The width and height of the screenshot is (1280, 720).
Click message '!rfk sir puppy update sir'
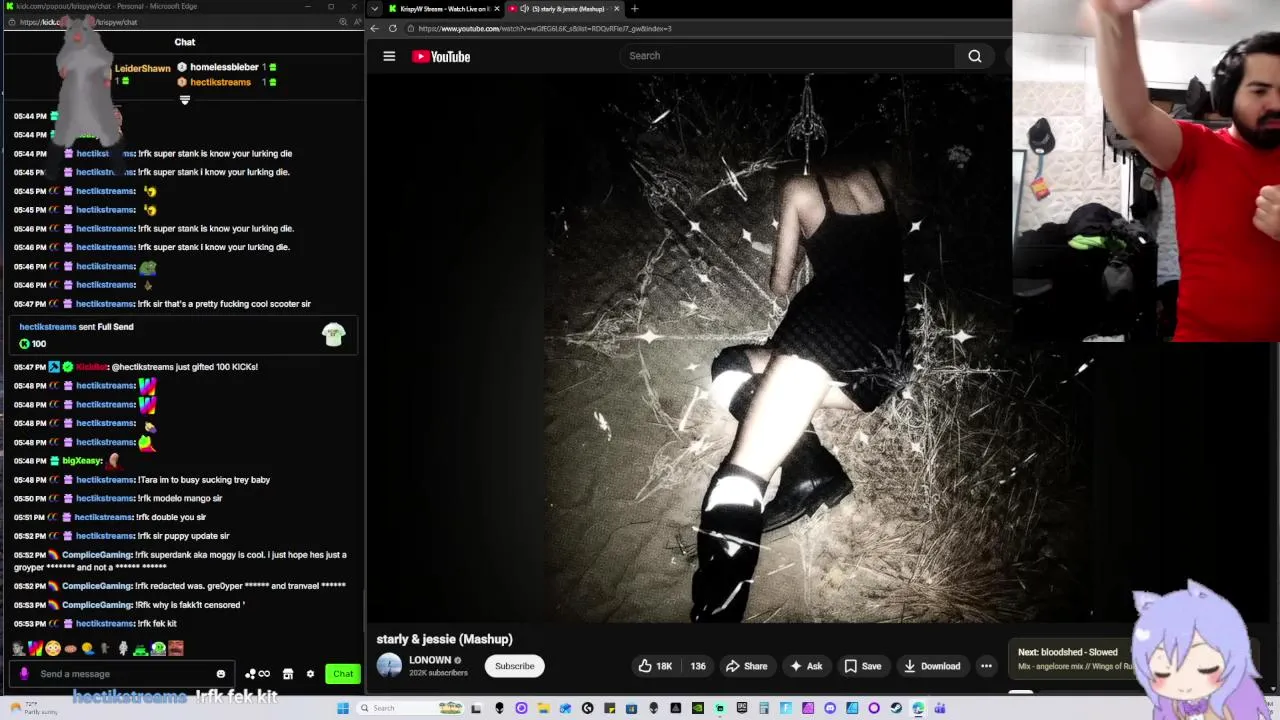coord(184,536)
